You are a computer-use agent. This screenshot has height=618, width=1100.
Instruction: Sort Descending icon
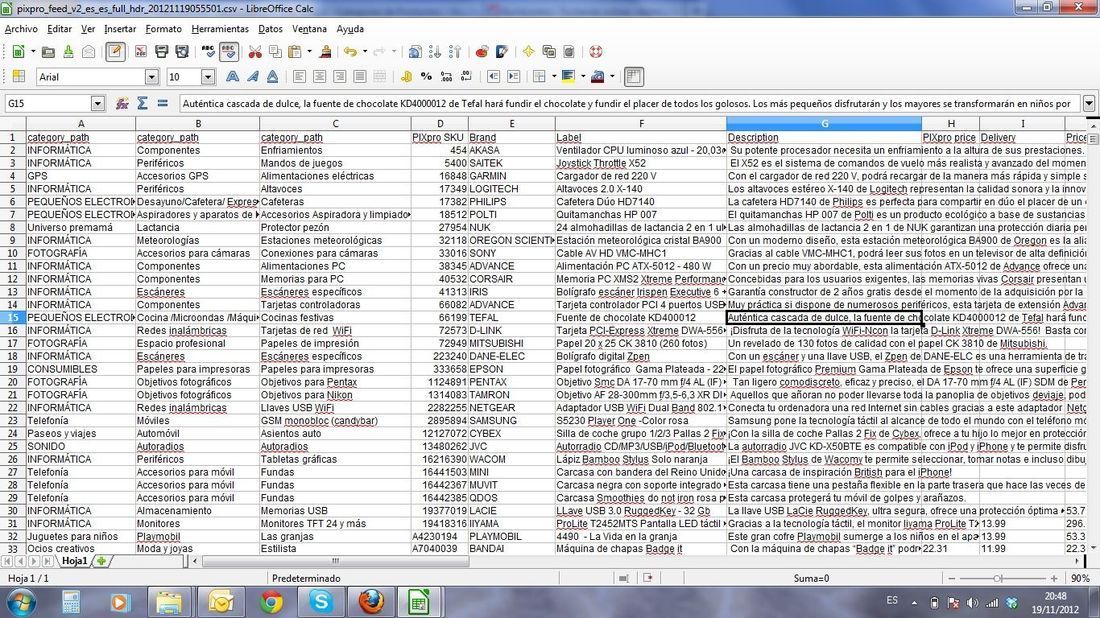tap(455, 51)
